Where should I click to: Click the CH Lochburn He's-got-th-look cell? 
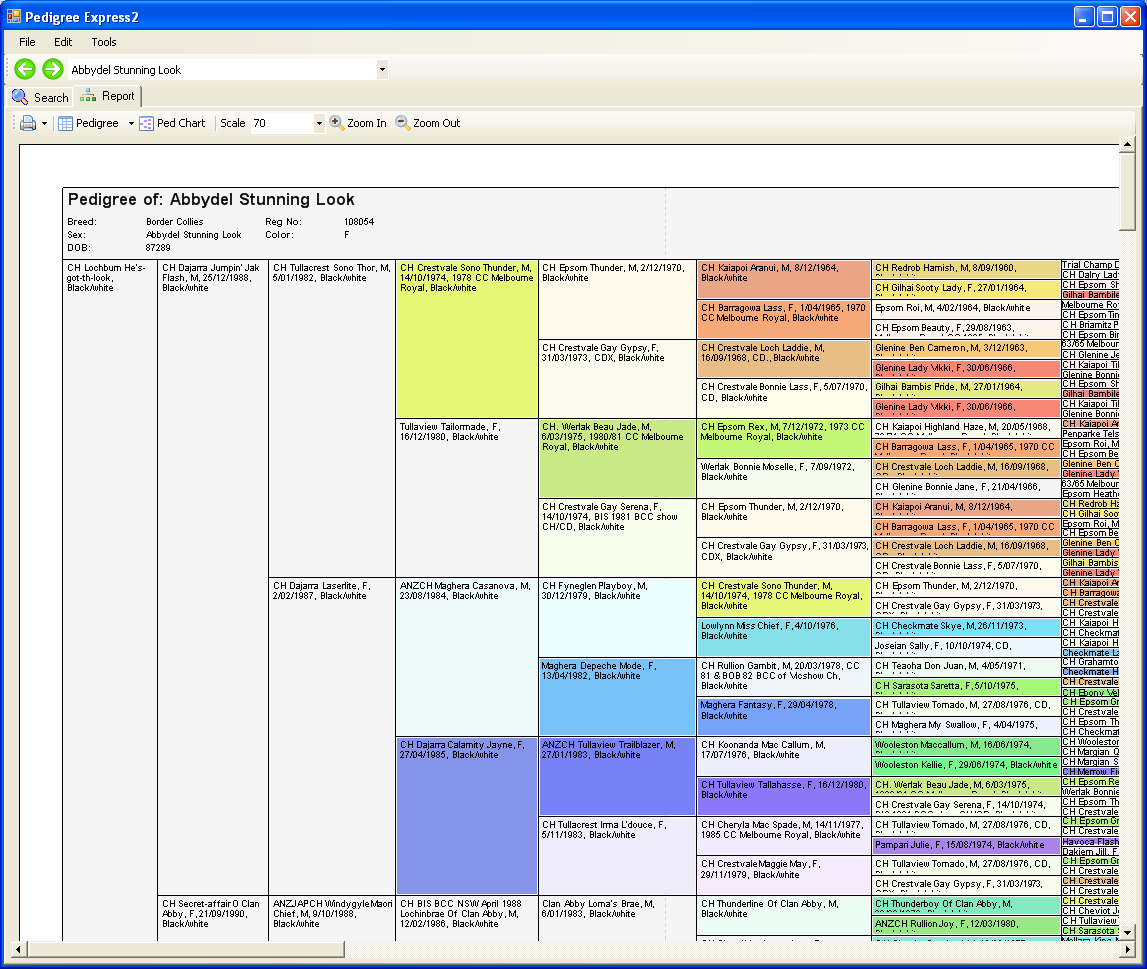point(110,600)
